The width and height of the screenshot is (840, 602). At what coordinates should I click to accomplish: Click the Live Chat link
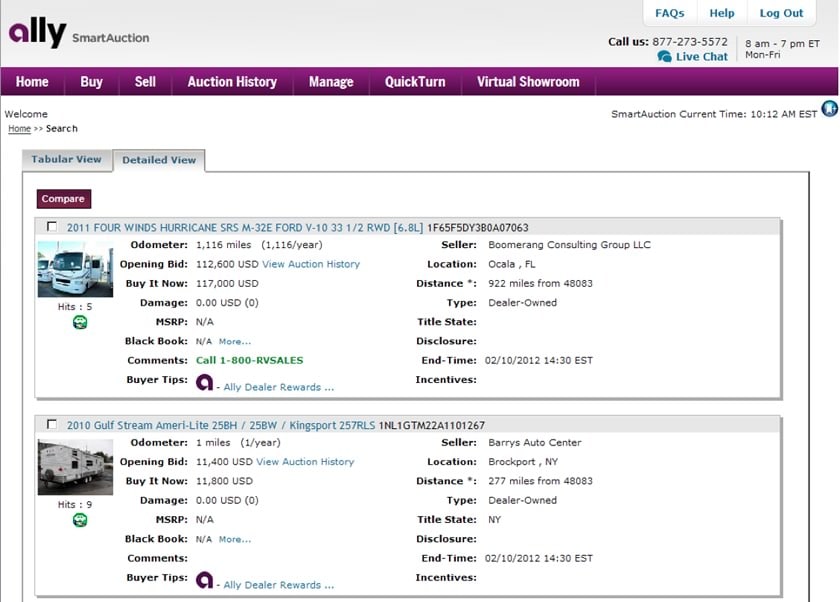point(702,57)
